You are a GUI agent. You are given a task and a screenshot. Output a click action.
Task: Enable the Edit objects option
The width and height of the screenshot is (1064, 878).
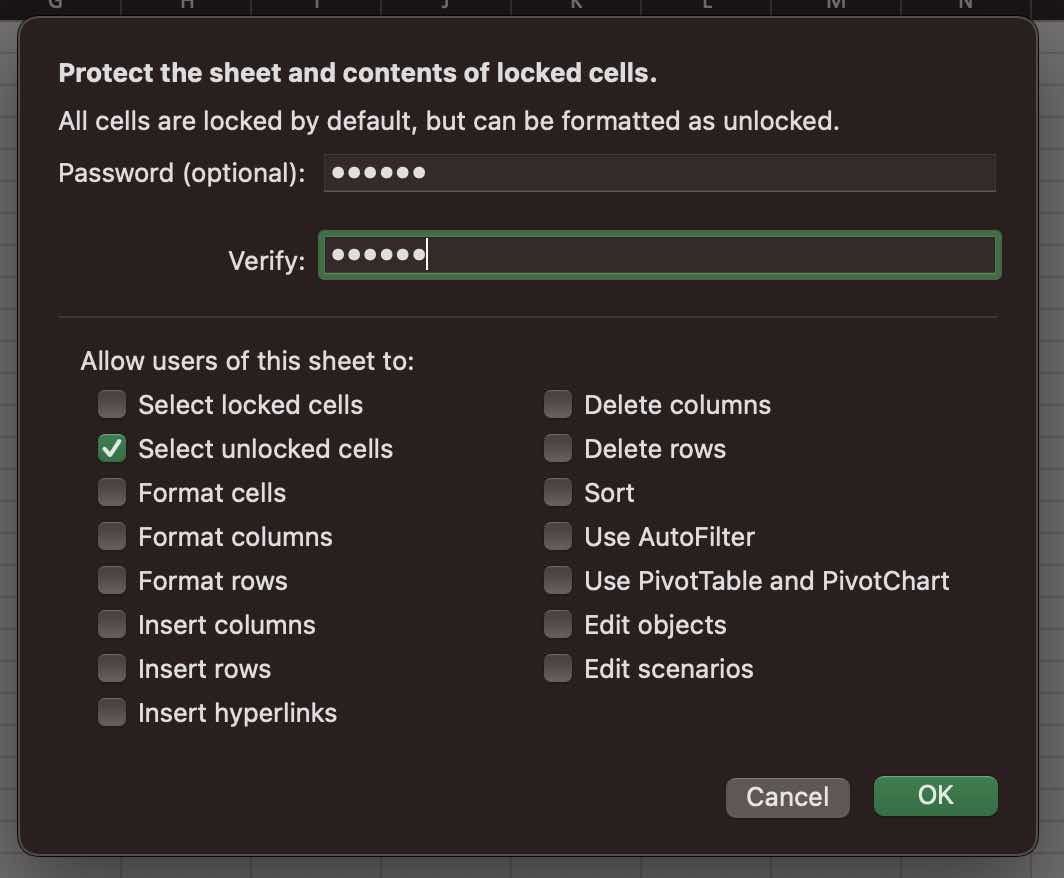558,624
